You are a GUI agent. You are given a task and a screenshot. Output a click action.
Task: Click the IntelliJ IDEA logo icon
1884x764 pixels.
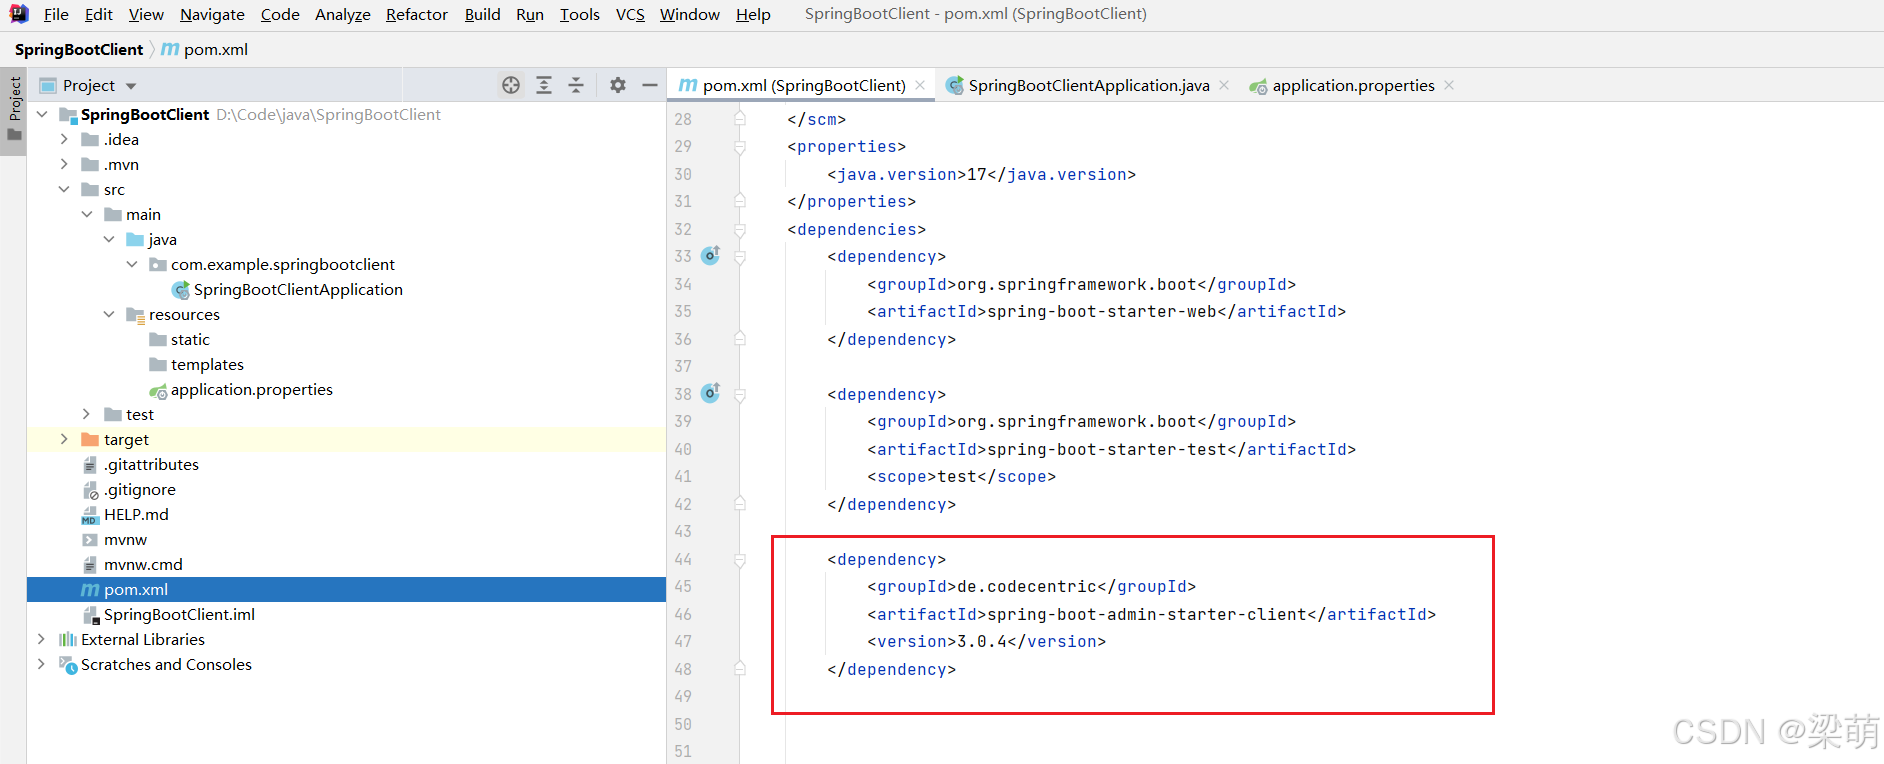(19, 14)
